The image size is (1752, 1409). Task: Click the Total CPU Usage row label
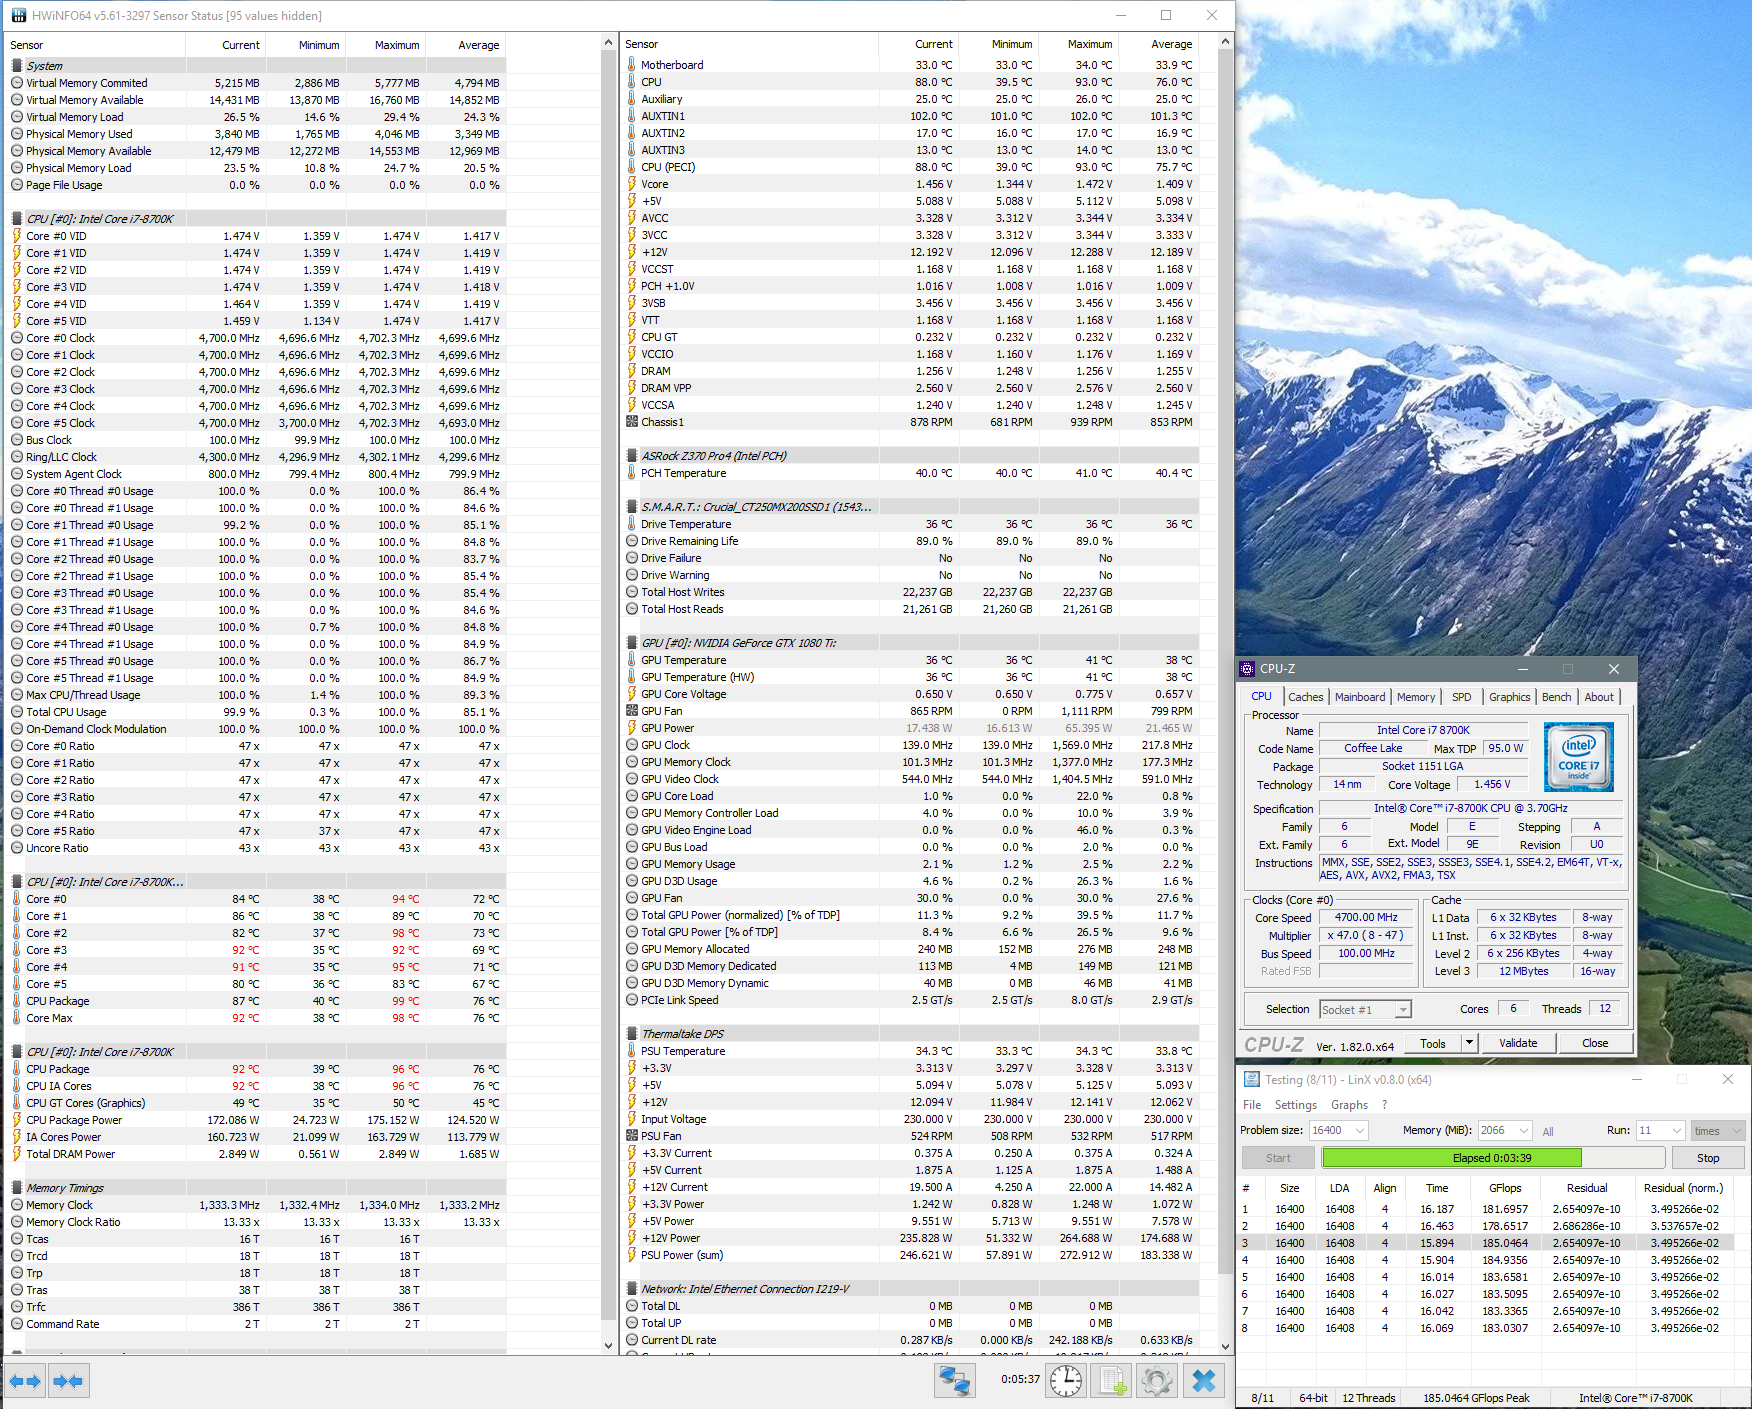(x=66, y=712)
